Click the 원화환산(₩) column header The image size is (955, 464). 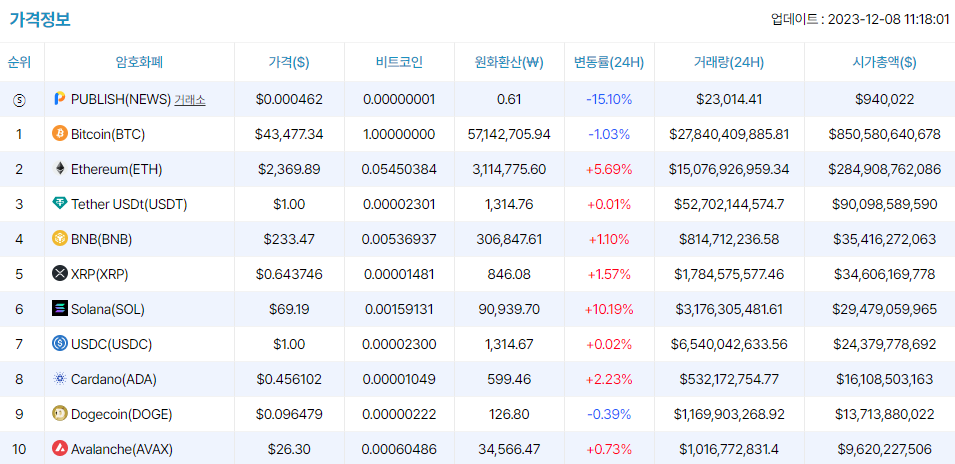coord(508,62)
